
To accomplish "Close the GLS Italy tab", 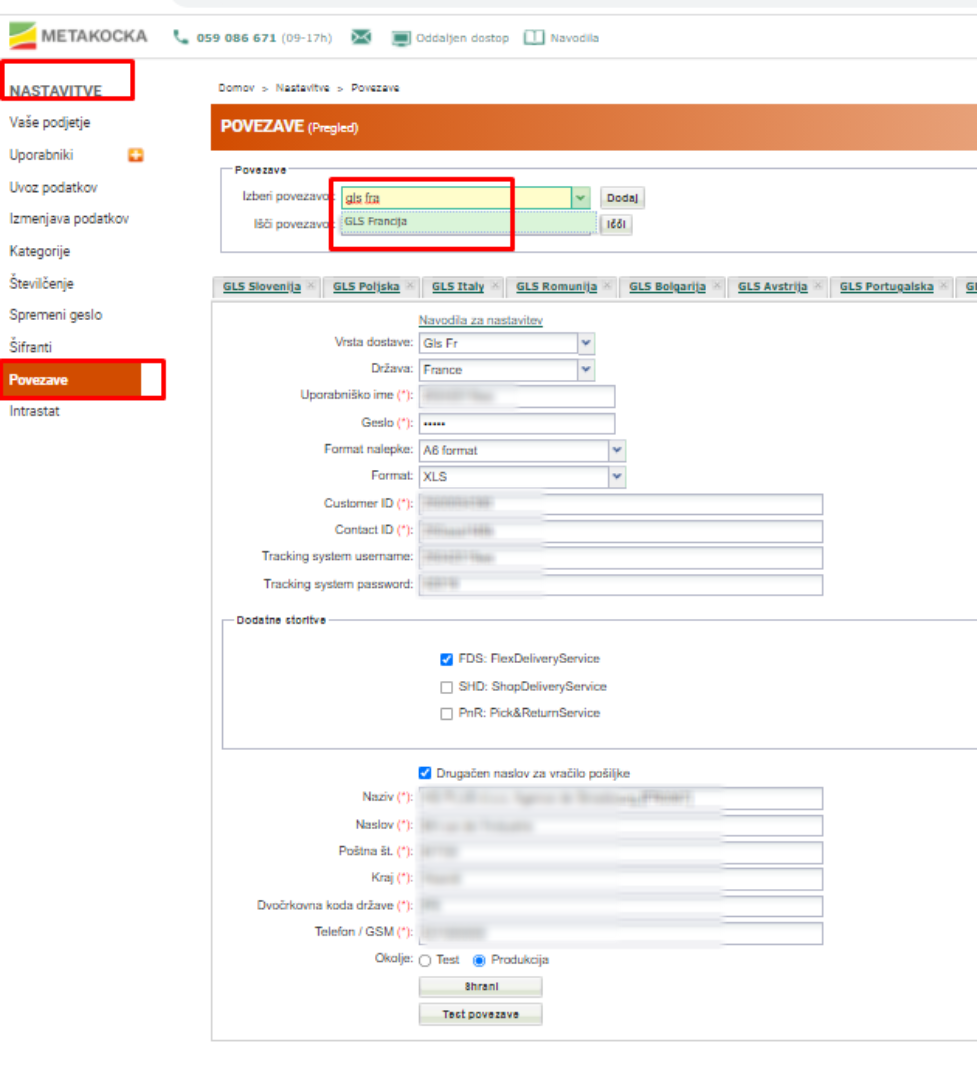I will [495, 286].
